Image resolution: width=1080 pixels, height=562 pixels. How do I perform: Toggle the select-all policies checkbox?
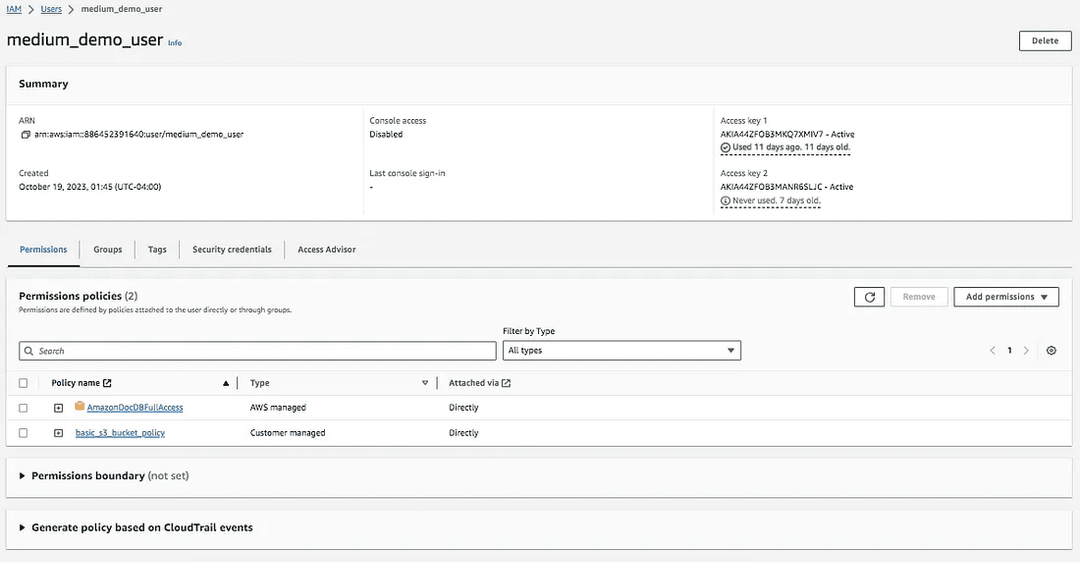[23, 383]
